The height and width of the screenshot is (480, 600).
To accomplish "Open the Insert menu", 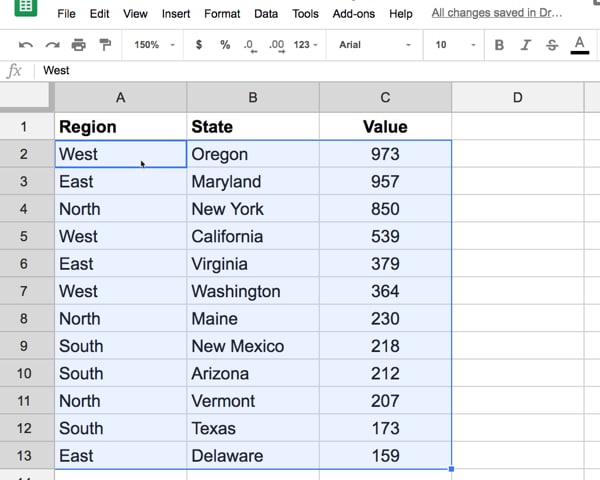I will tap(176, 14).
